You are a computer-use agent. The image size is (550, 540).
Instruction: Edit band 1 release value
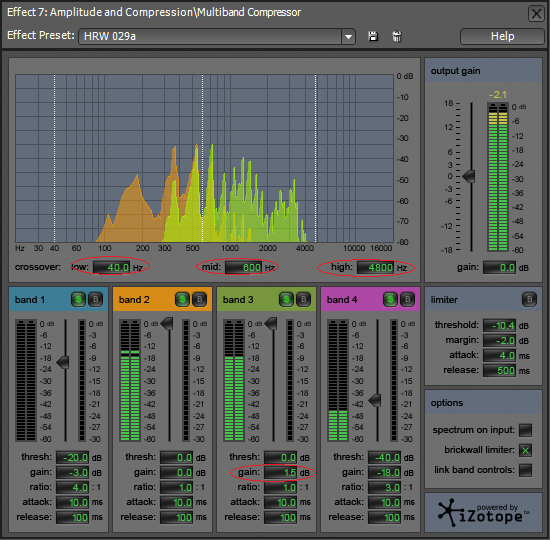(x=73, y=517)
